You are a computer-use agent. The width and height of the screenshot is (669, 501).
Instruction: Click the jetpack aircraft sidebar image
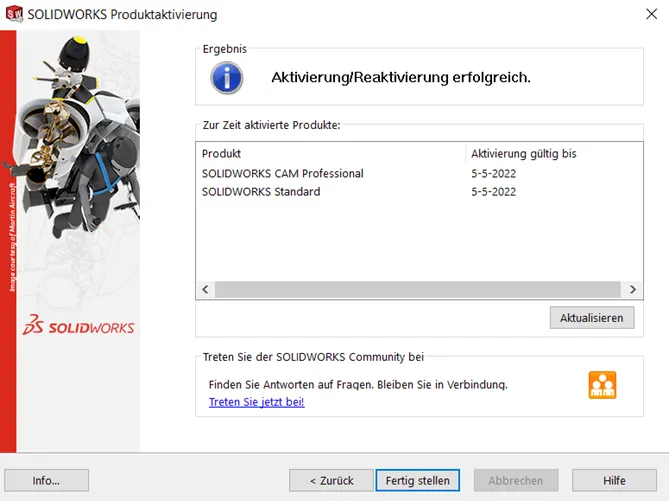pos(78,137)
